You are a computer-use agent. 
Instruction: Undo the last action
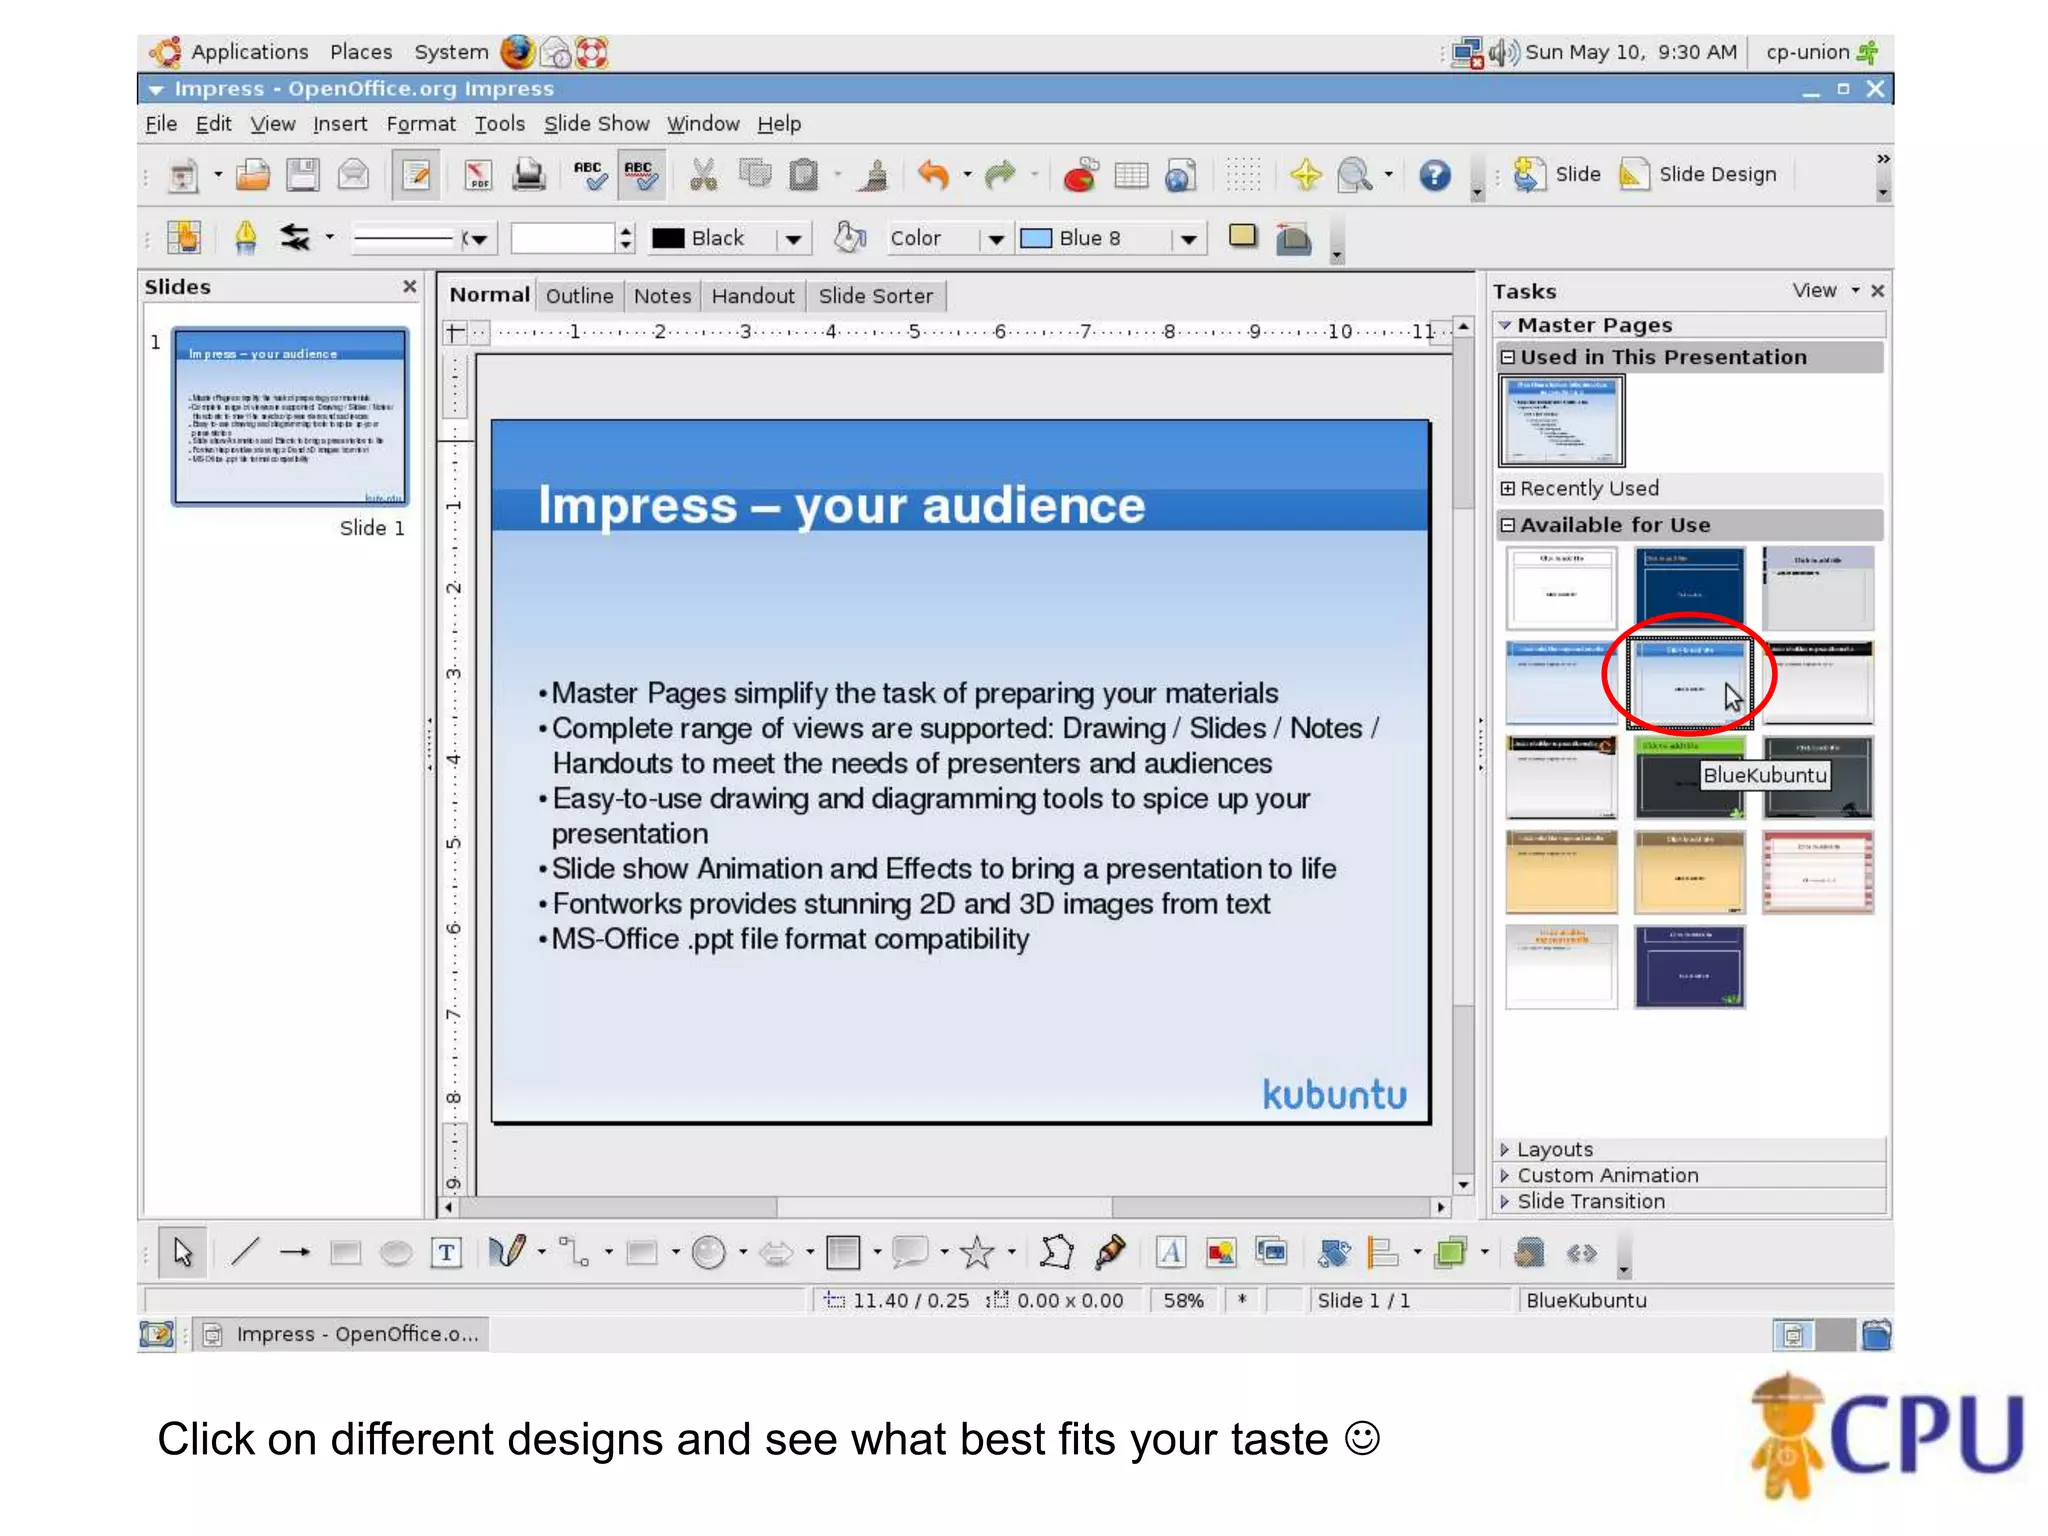(933, 175)
